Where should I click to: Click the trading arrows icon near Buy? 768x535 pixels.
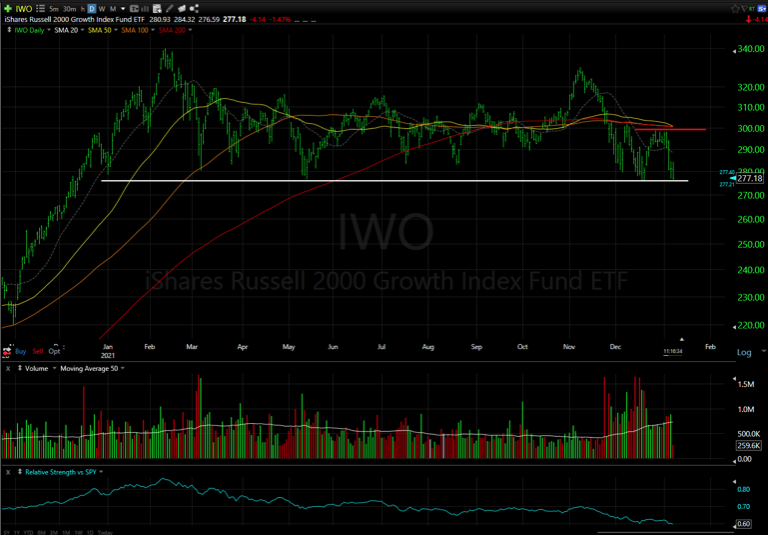7,351
